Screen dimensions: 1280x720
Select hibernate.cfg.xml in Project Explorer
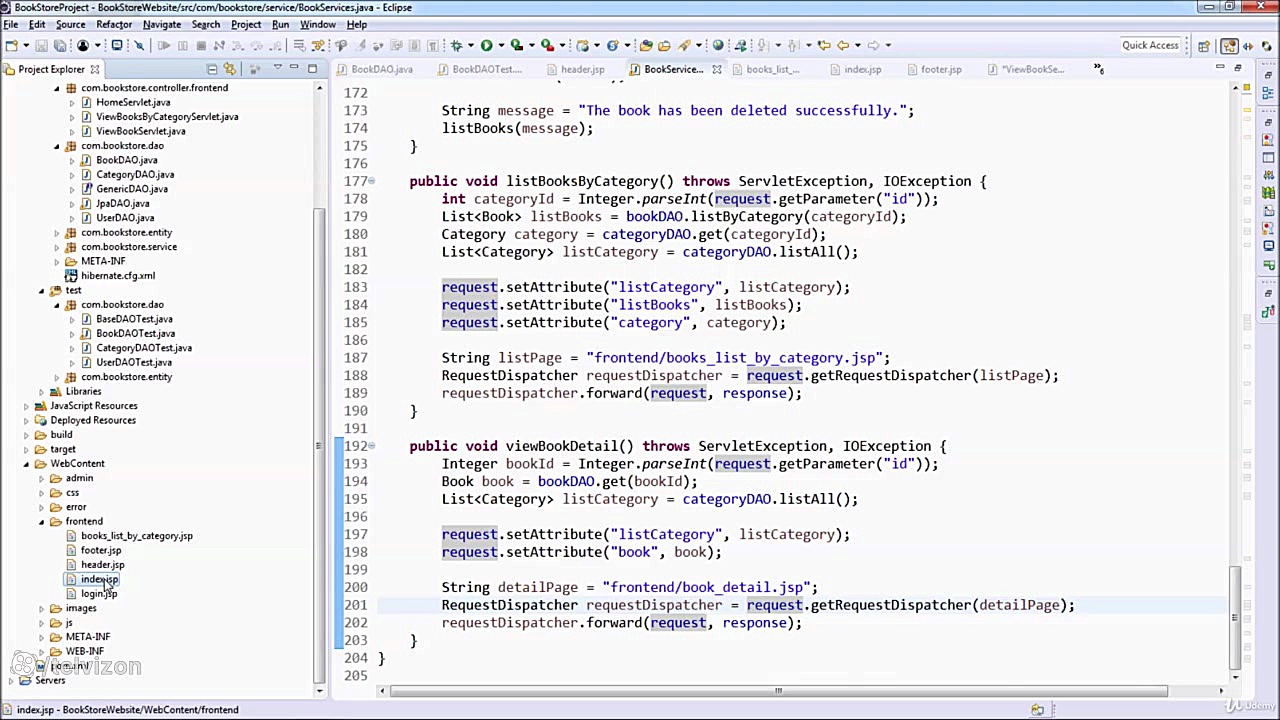pos(118,276)
